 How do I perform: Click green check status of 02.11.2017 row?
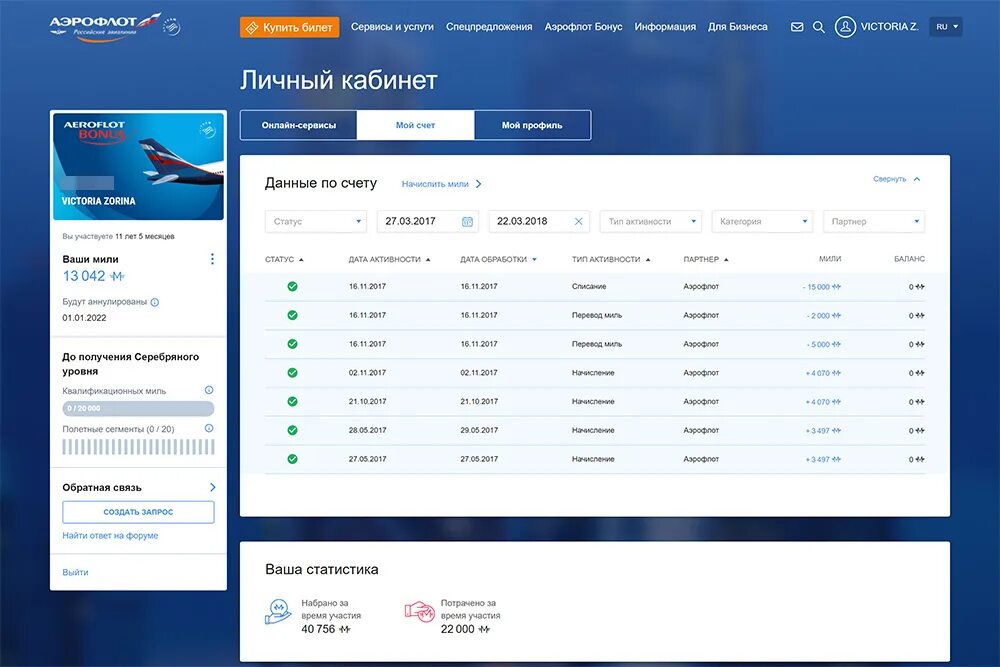coord(292,372)
